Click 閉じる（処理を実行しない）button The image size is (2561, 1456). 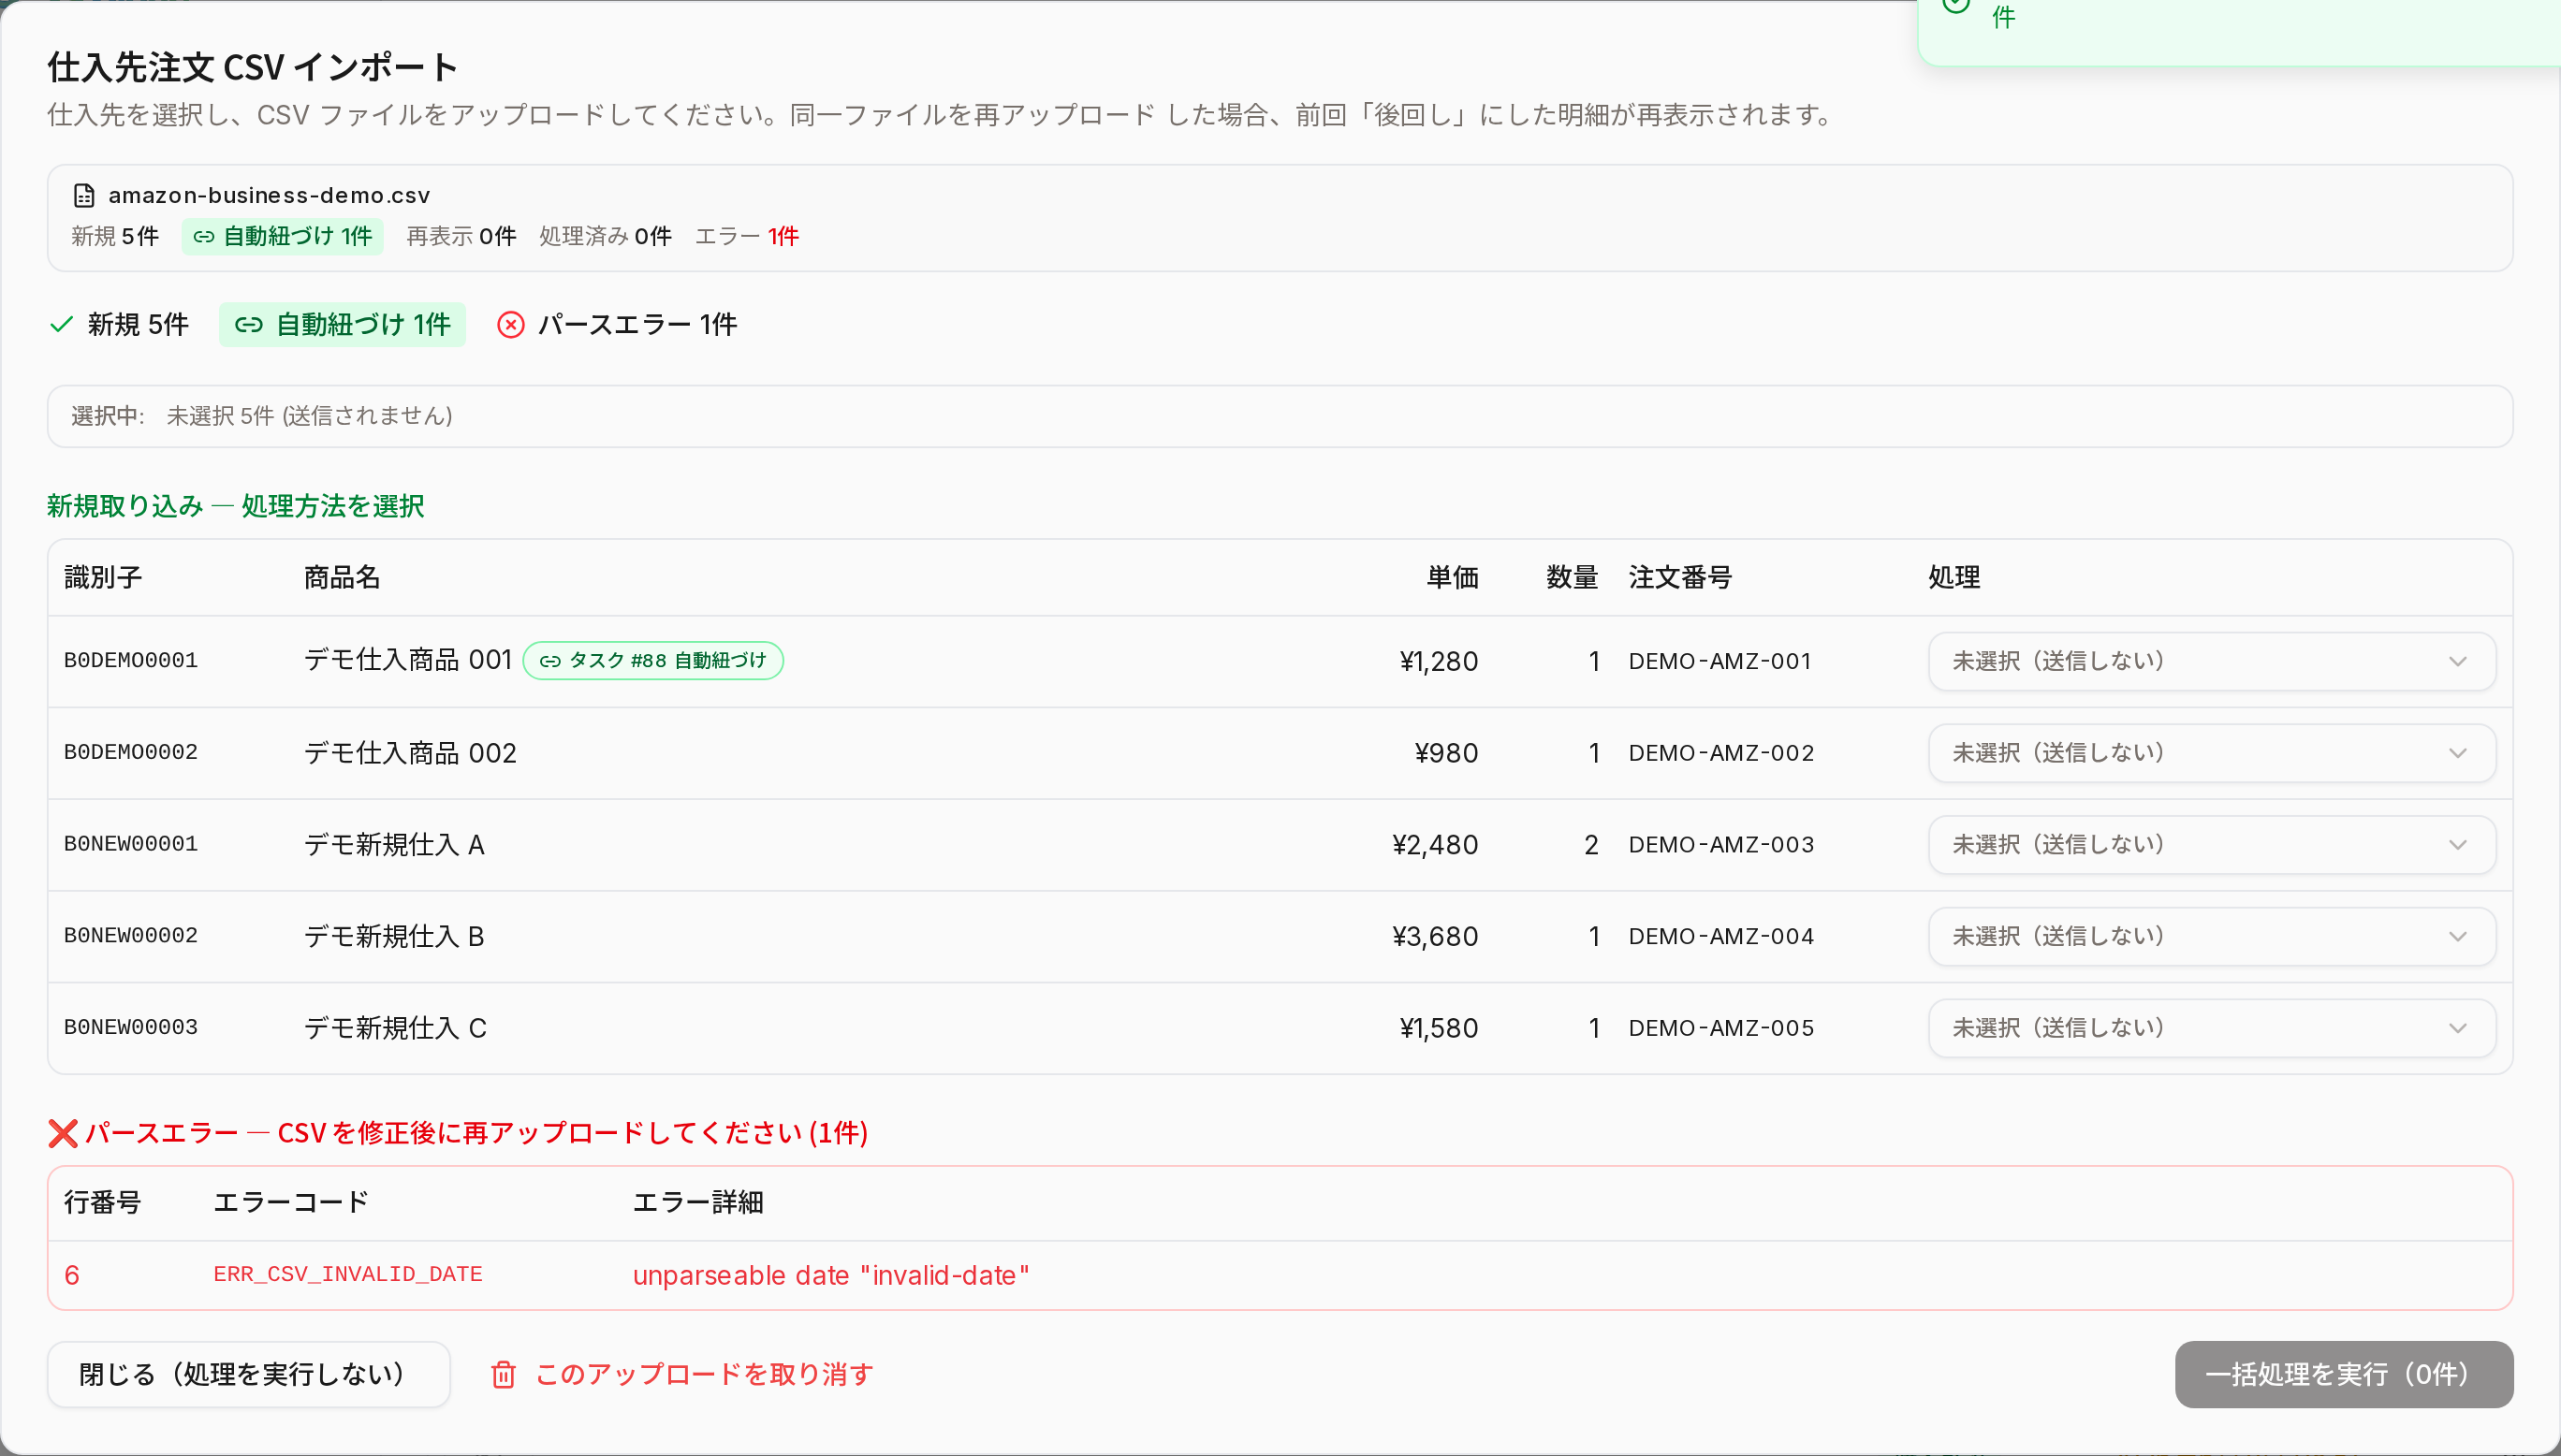tap(249, 1375)
